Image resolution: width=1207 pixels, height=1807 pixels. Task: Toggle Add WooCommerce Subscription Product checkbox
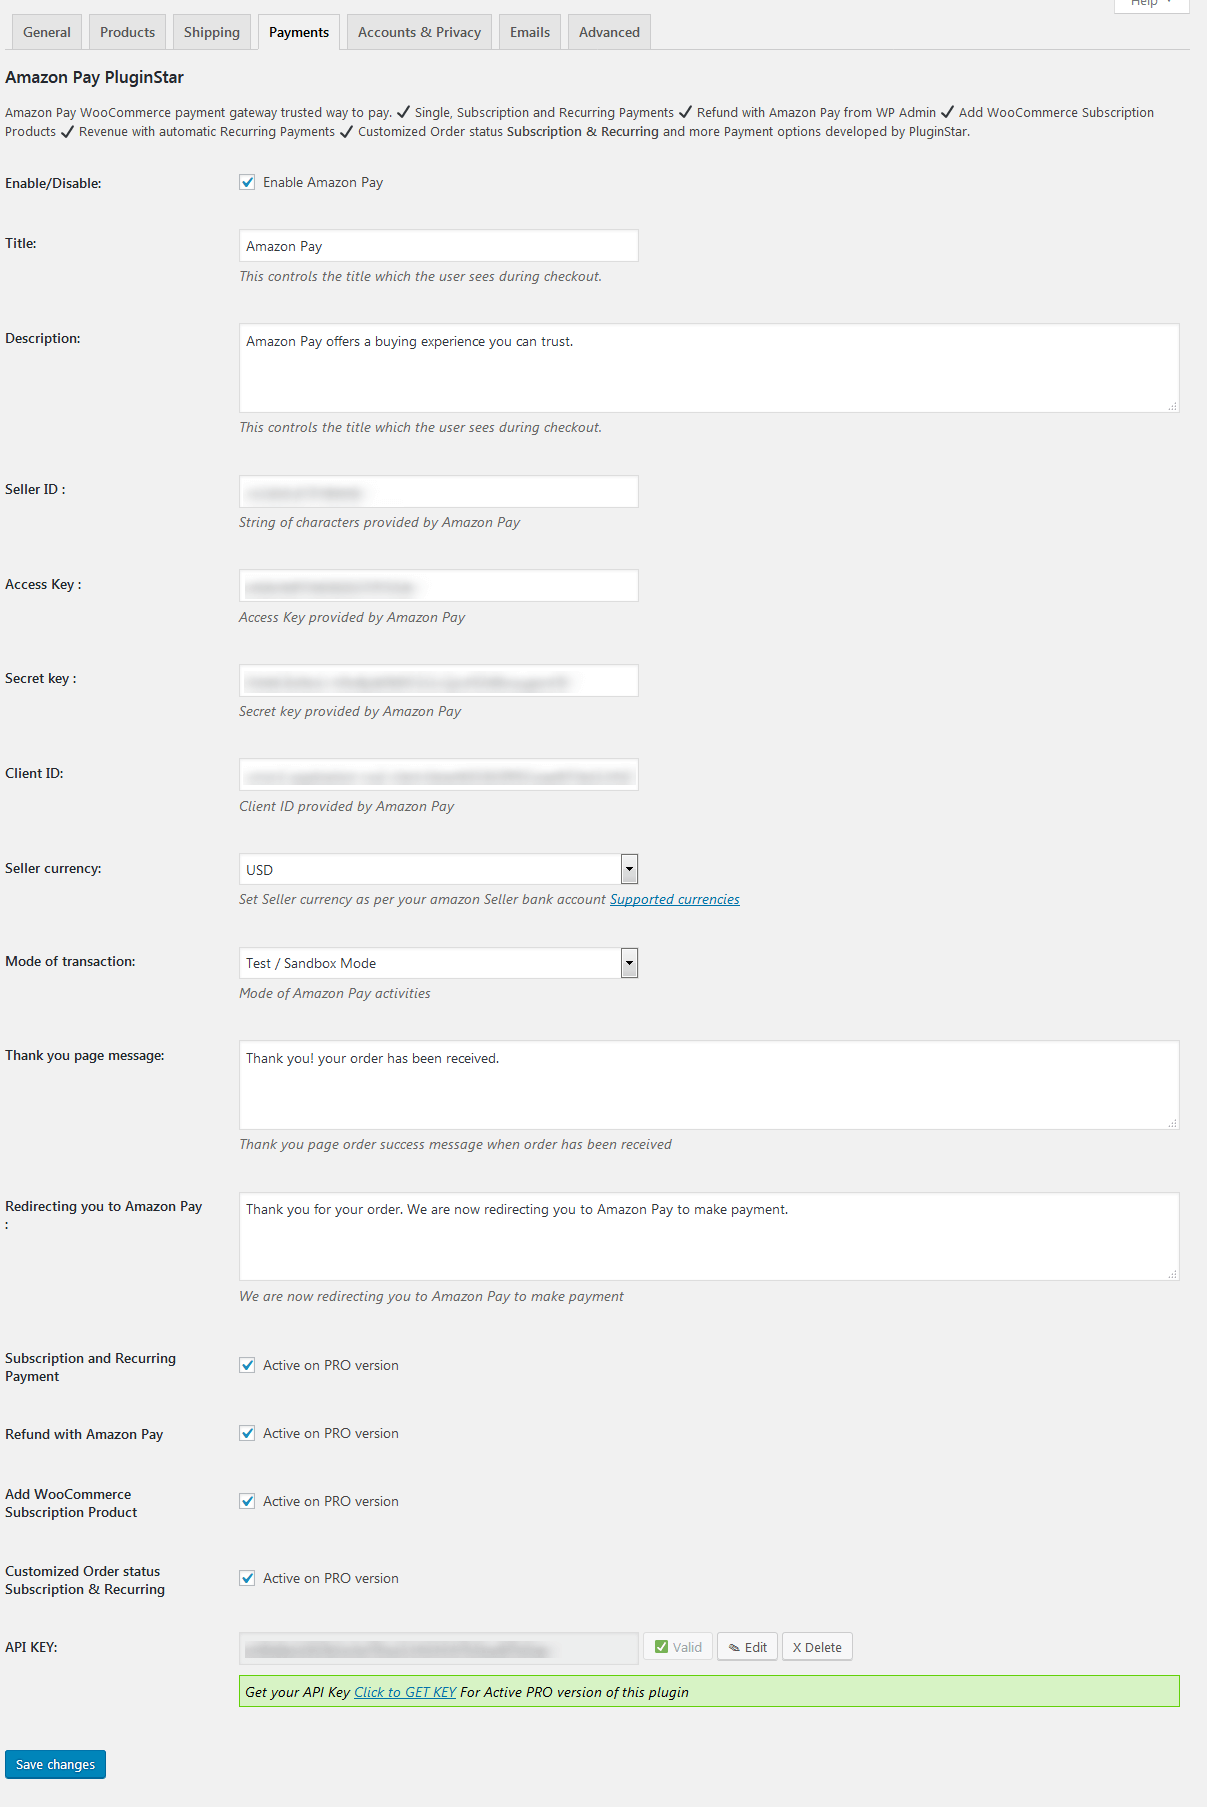[x=247, y=1501]
